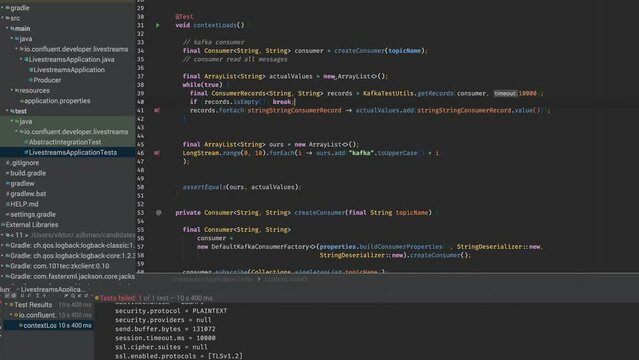Select io.confluent.developer.livestreams package under test

pos(76,132)
